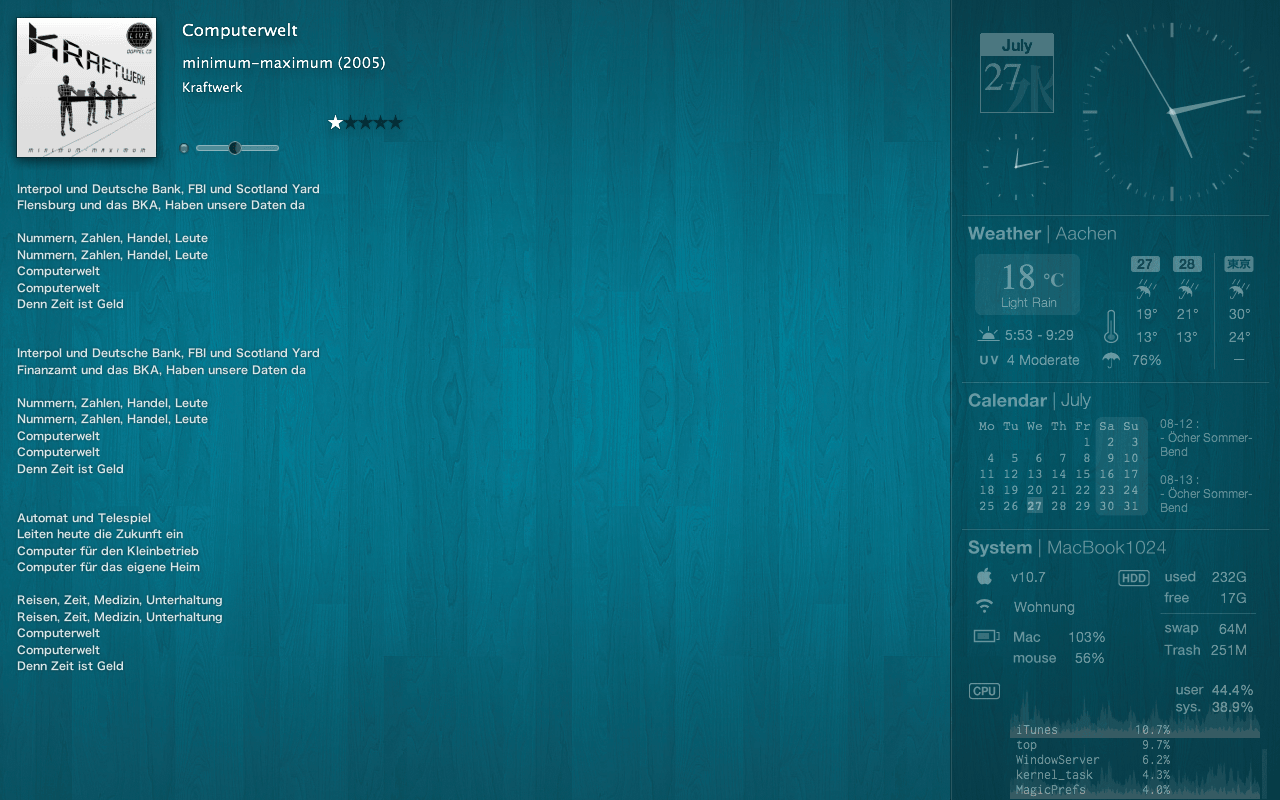1280x800 pixels.
Task: Rate the song three stars
Action: coord(365,122)
